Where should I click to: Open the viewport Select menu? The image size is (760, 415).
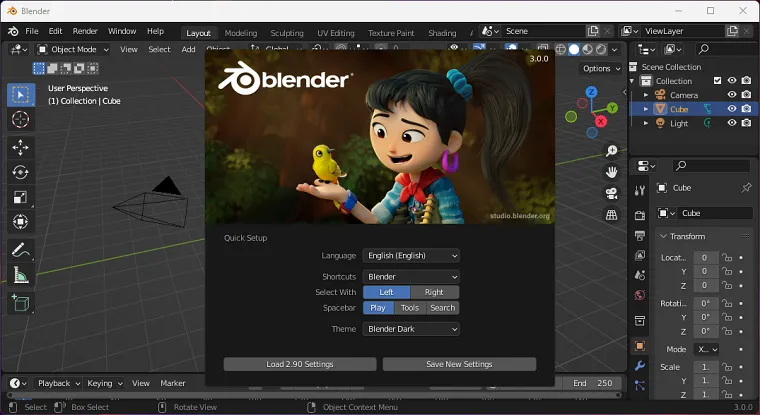[159, 49]
